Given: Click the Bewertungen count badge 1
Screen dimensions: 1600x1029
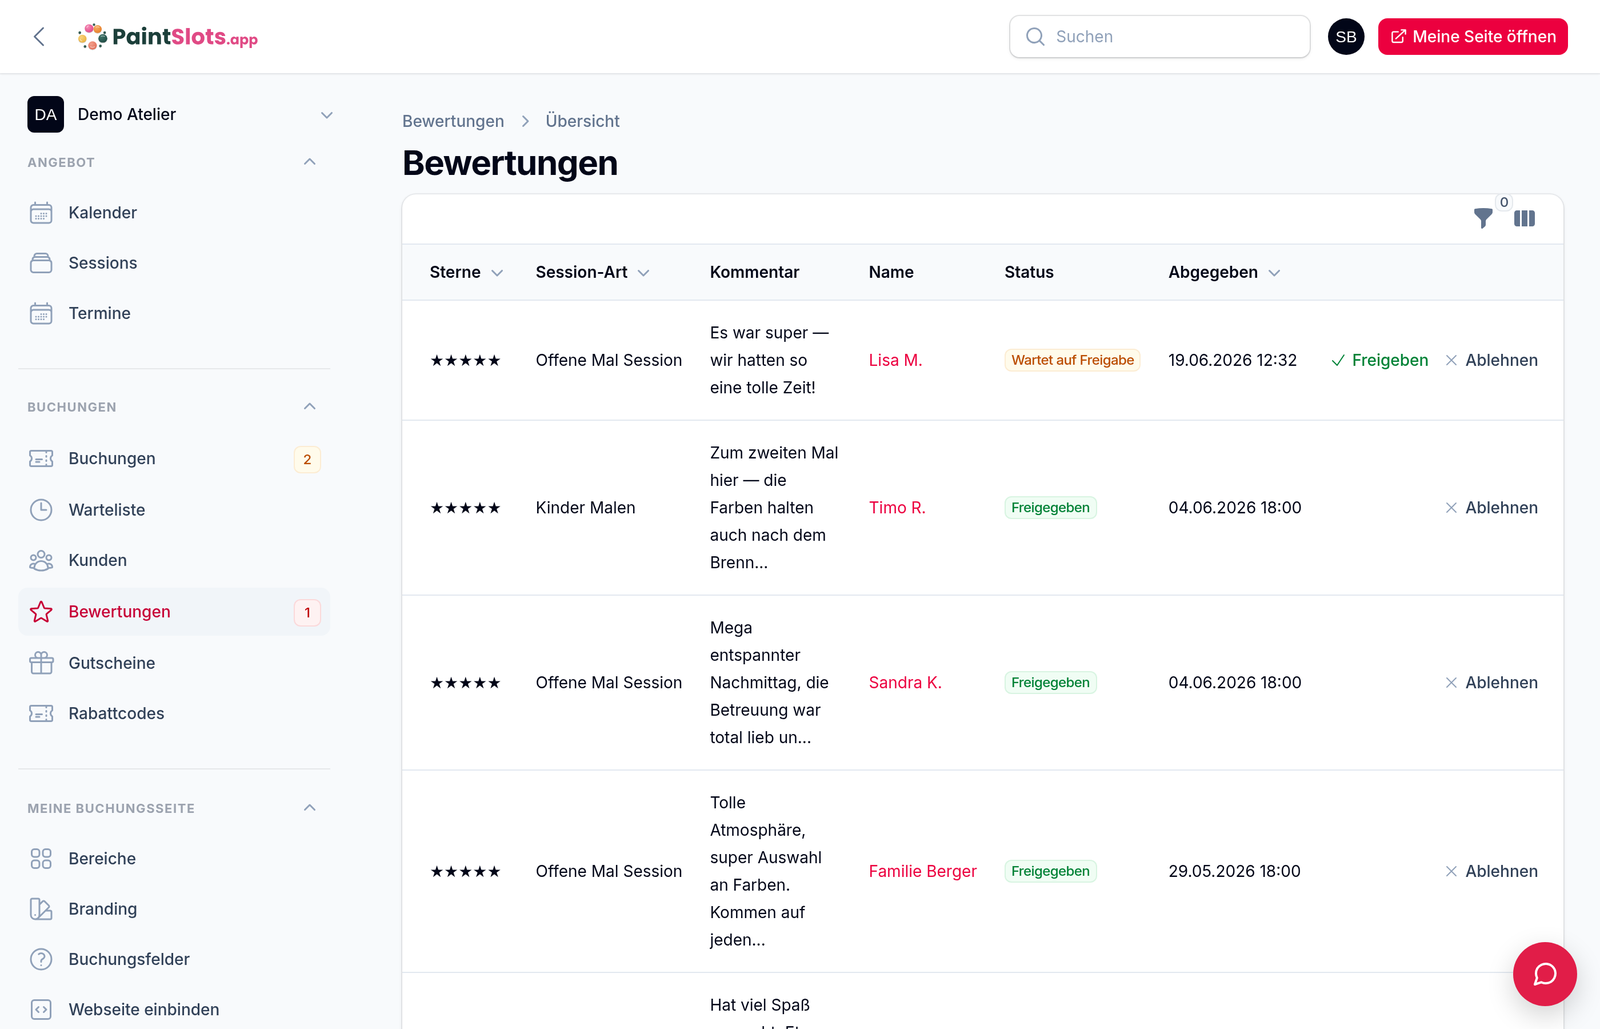Looking at the screenshot, I should point(307,612).
